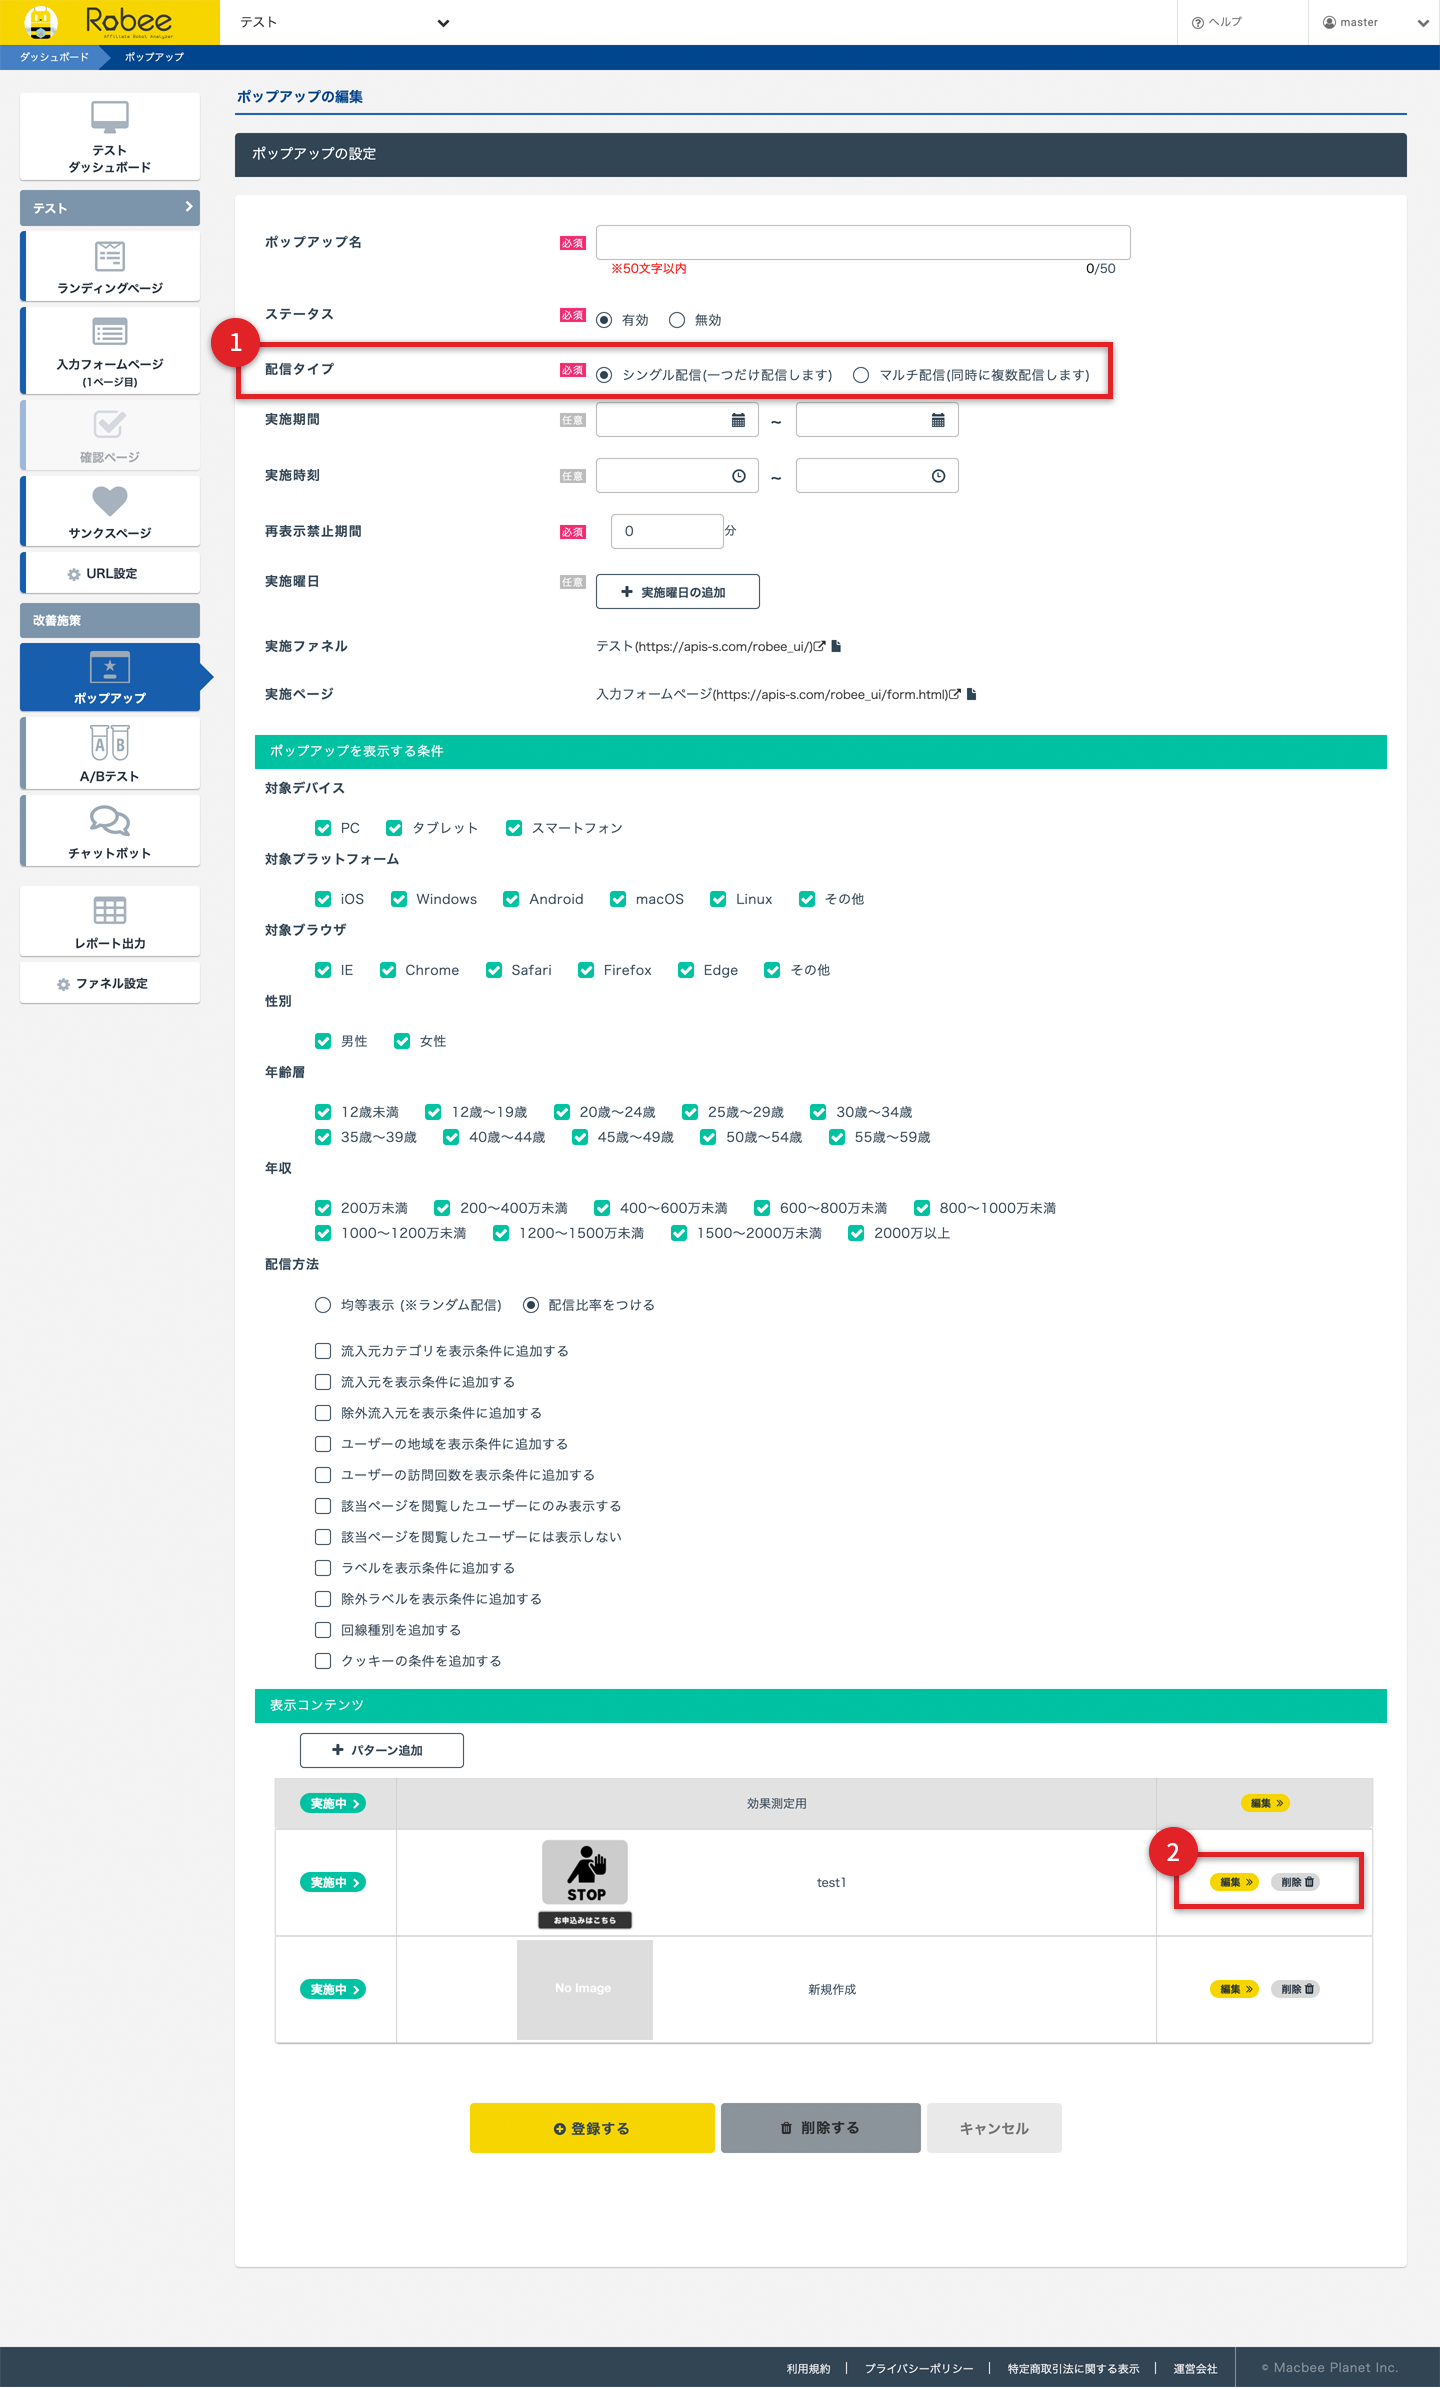Select the マルチ配信 radio button

click(861, 375)
